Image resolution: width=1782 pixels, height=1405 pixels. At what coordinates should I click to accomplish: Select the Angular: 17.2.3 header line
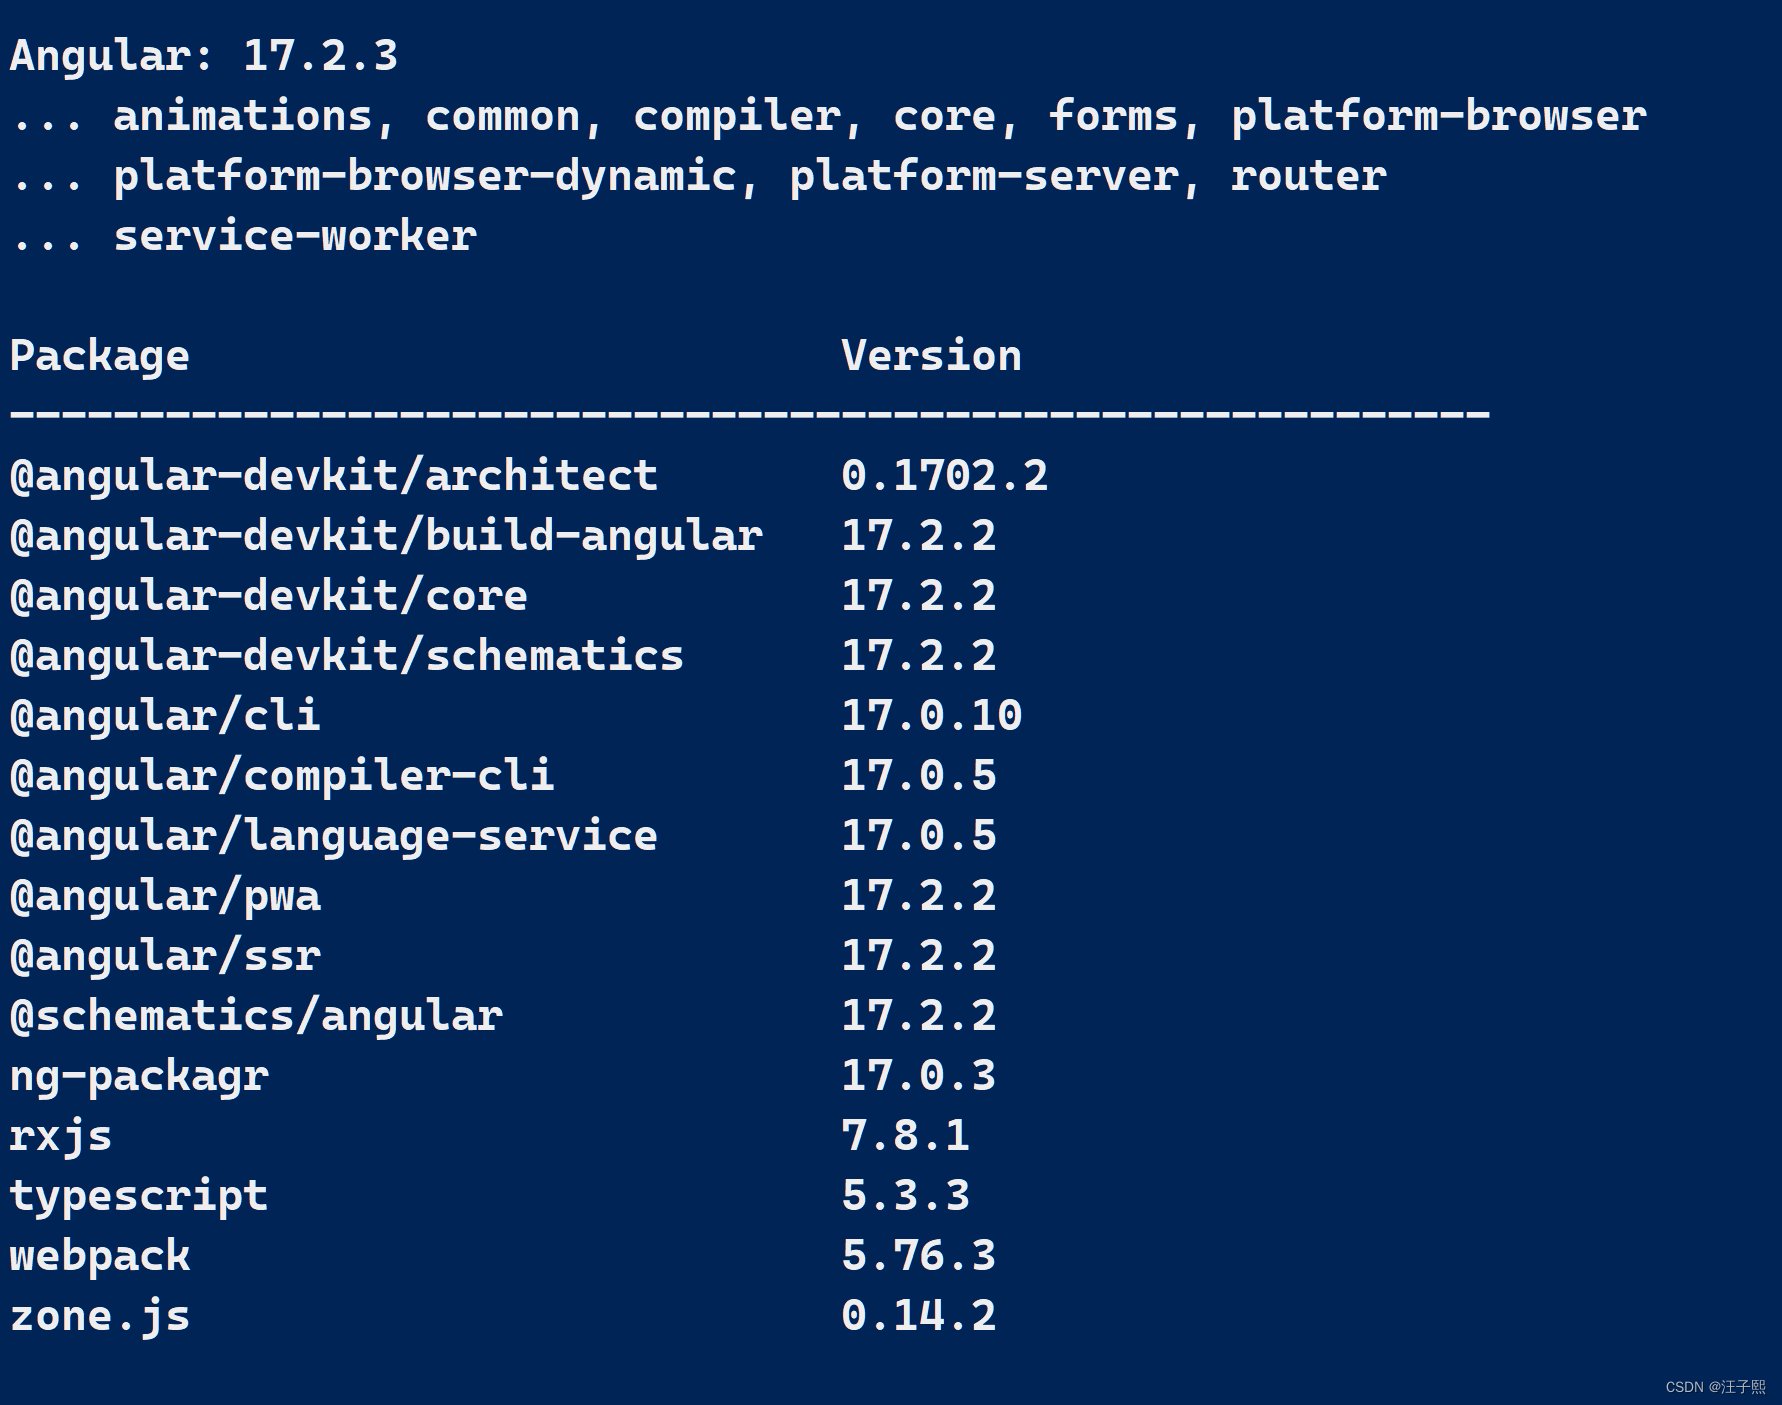(200, 57)
